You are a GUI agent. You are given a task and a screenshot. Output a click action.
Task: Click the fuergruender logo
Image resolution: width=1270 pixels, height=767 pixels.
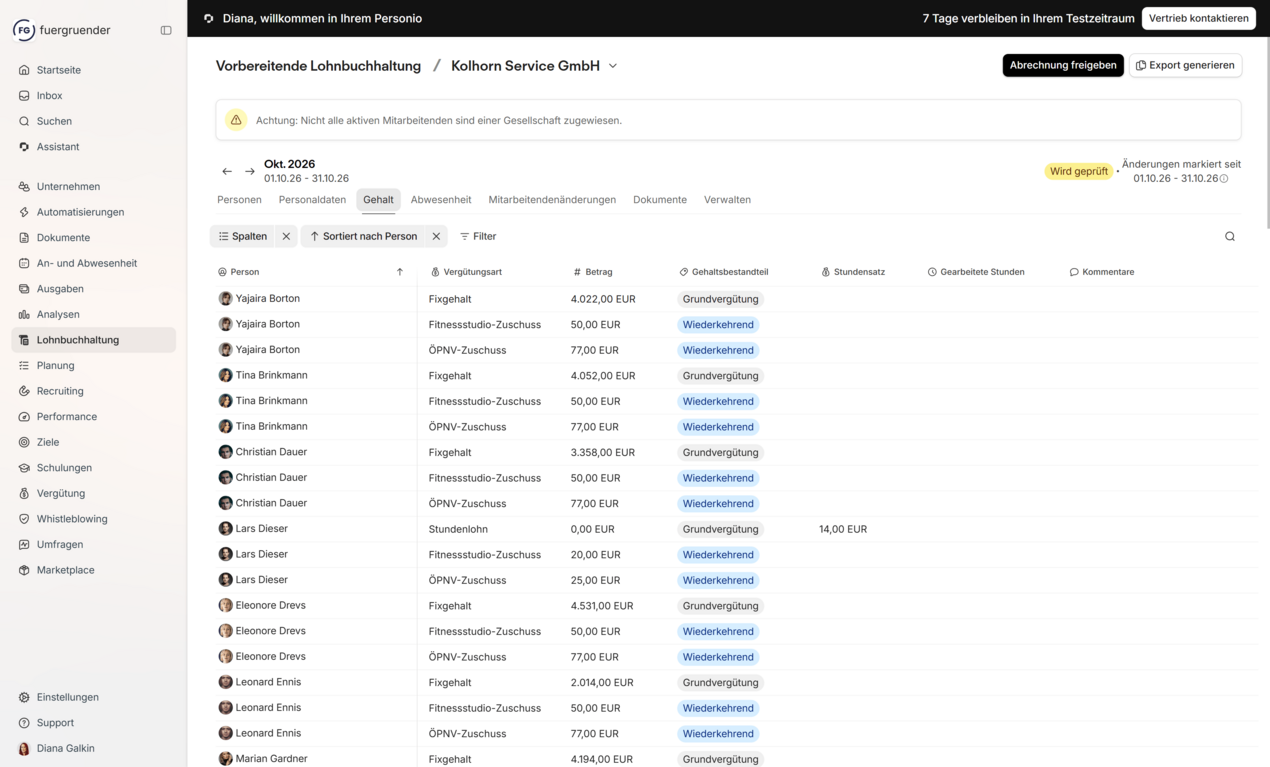tap(24, 30)
